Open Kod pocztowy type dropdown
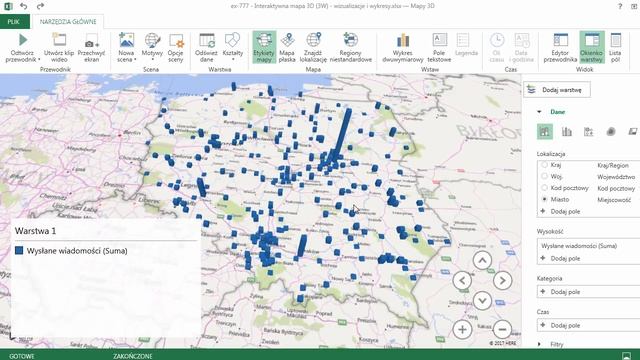Screen dimensions: 640x360 point(616,188)
